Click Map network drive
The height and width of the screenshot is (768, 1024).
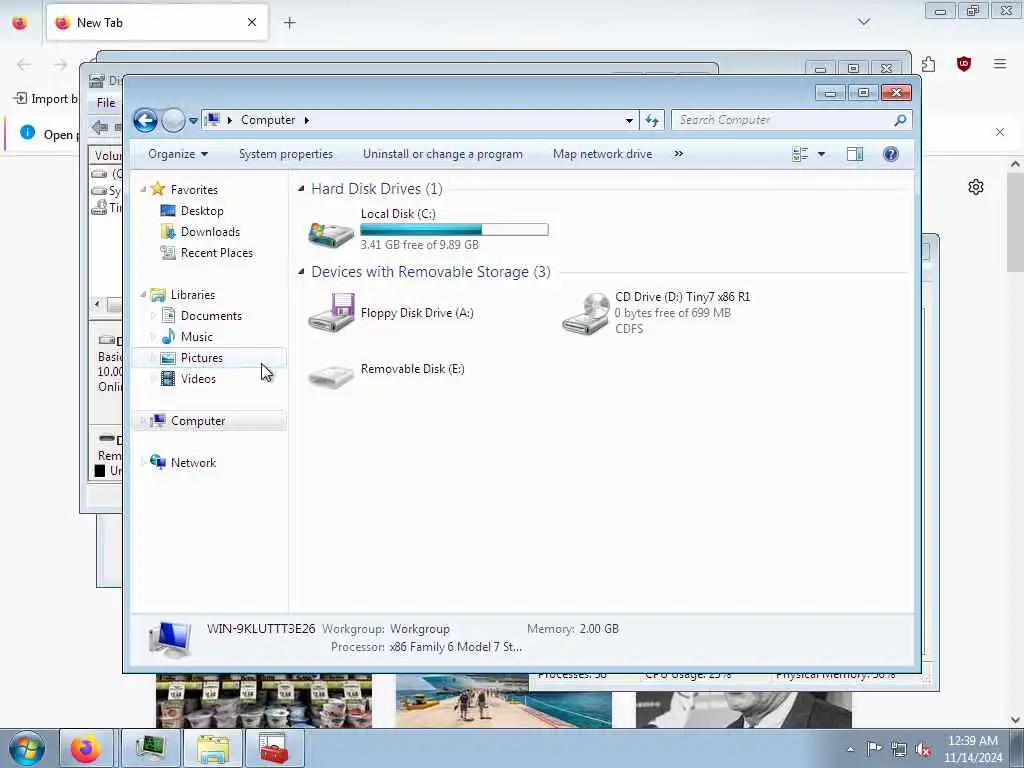[x=602, y=154]
